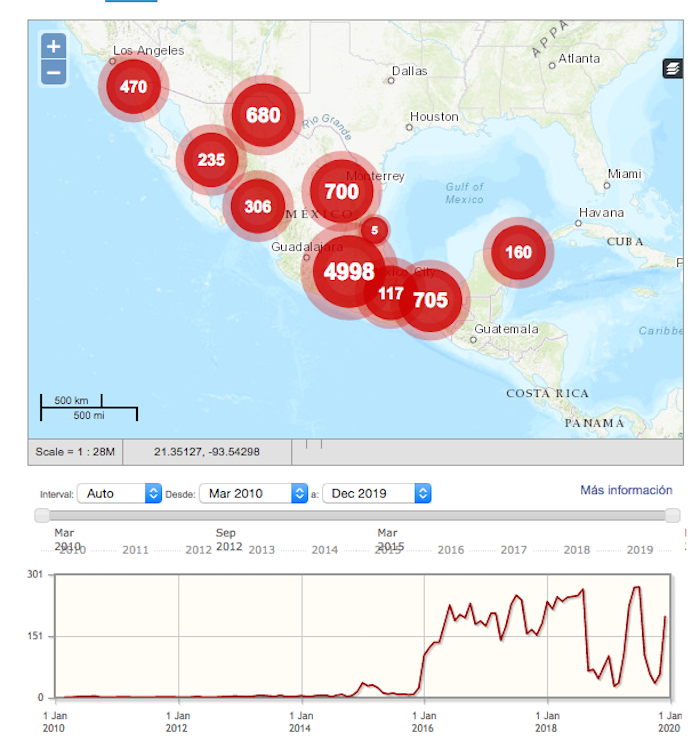Click the left time slider handle

[42, 515]
